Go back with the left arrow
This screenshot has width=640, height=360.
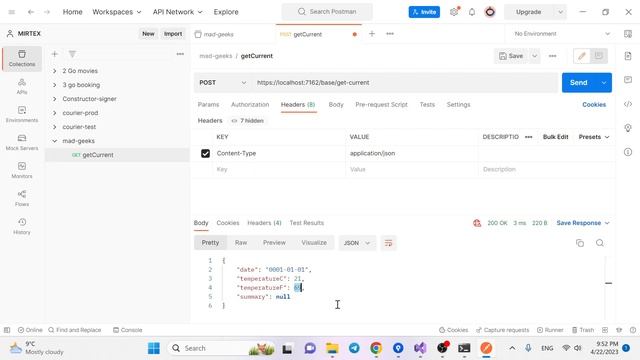31,12
